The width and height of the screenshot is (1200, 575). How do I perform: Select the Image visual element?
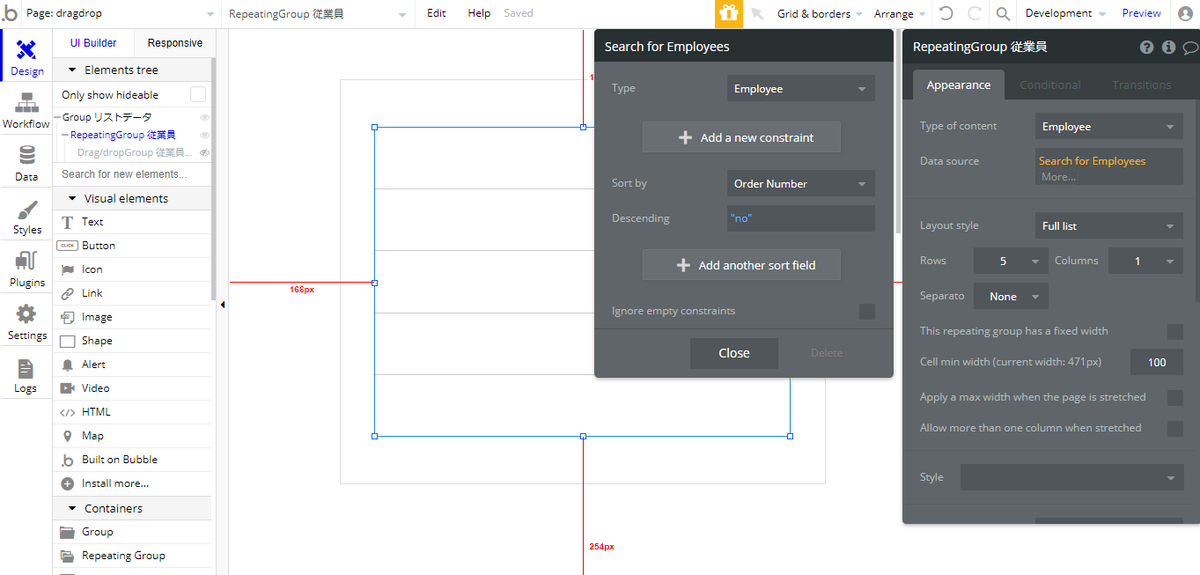134,317
